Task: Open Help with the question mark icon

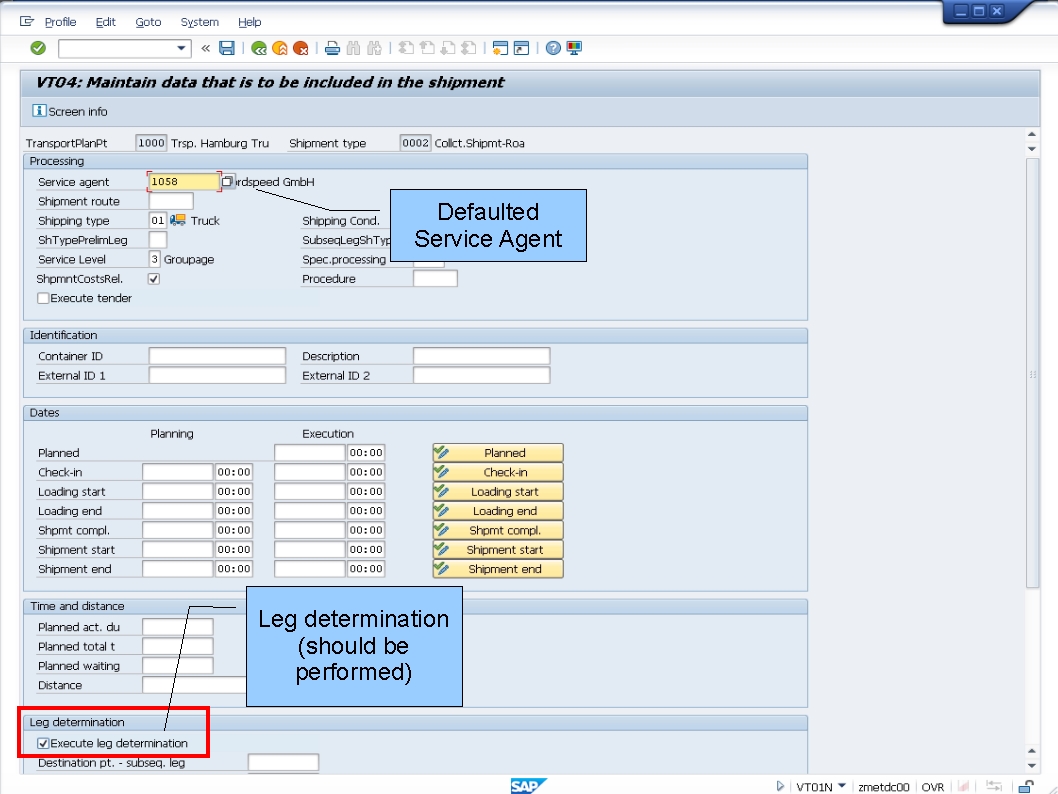Action: (552, 47)
